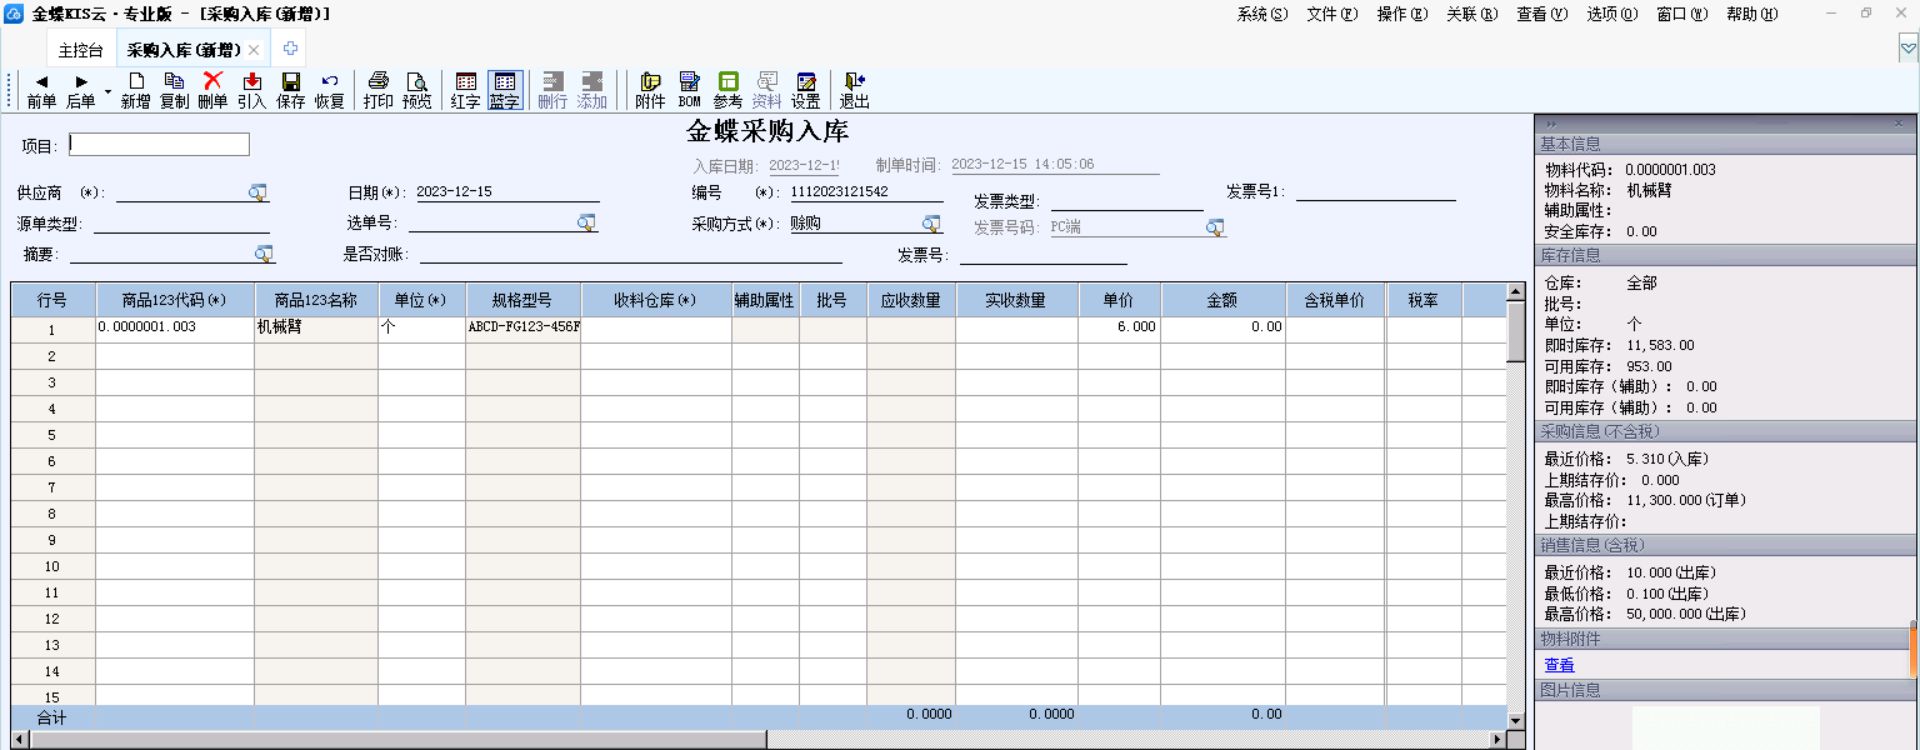Open 采购方式 lookup button
The image size is (1920, 750).
click(931, 223)
